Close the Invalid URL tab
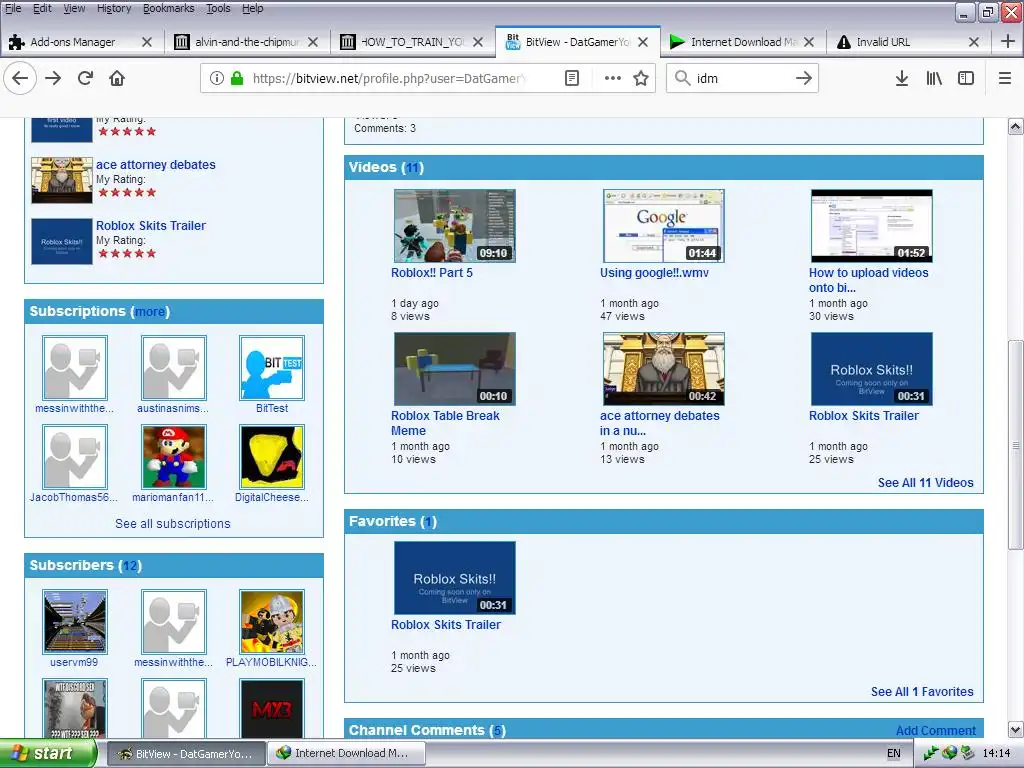Image resolution: width=1024 pixels, height=768 pixels. coord(974,42)
